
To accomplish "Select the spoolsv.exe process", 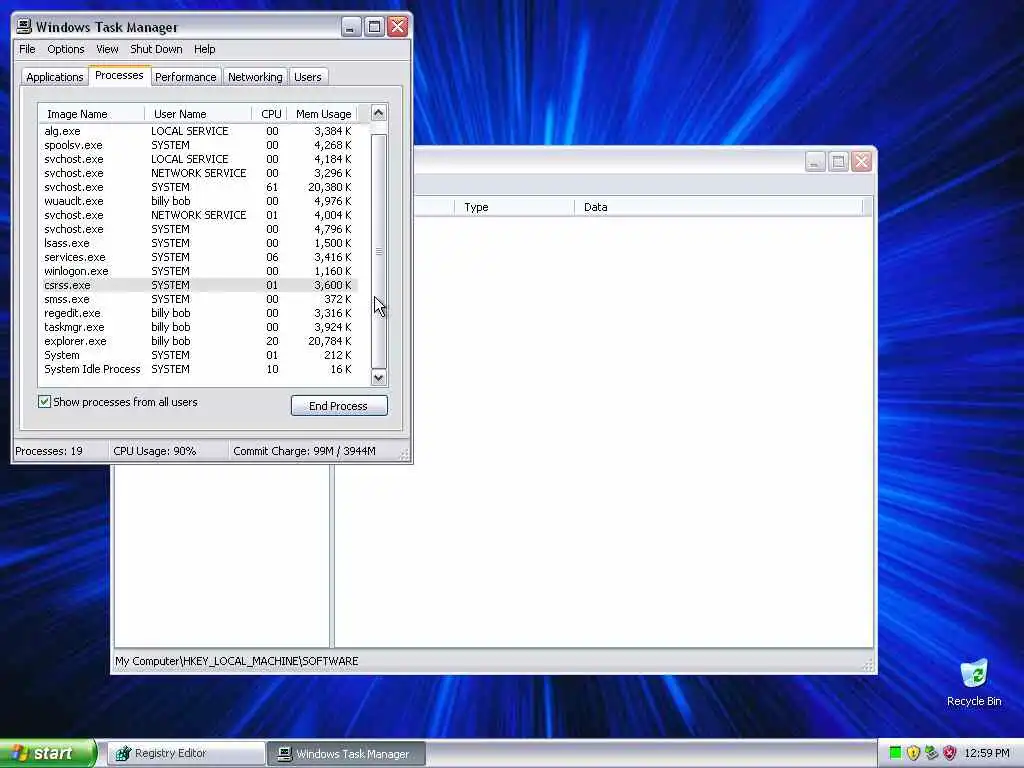I will [198, 145].
